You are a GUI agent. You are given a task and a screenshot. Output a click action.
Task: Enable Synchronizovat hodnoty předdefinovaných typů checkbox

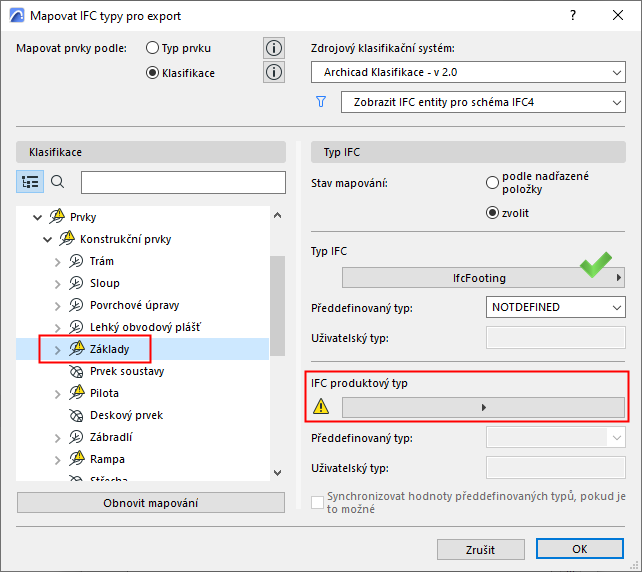[319, 501]
